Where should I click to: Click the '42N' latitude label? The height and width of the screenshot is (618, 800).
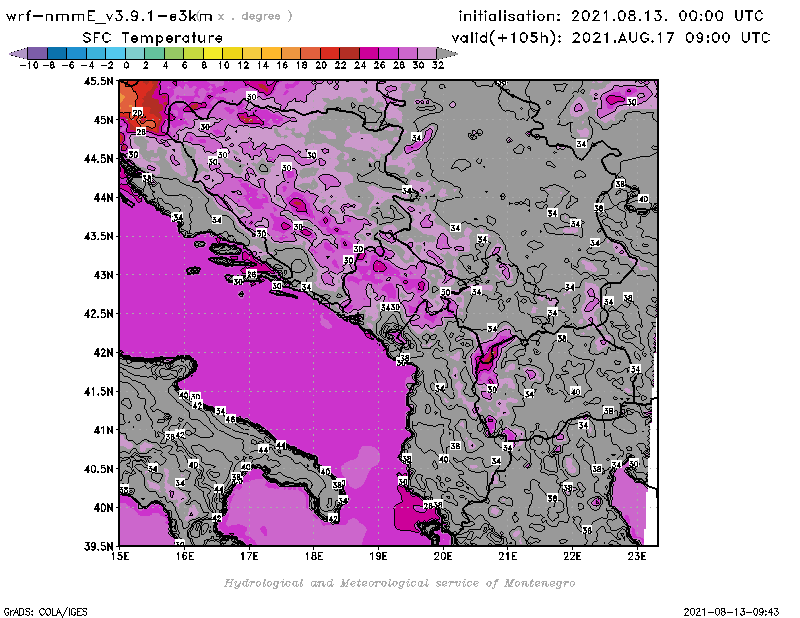(103, 353)
